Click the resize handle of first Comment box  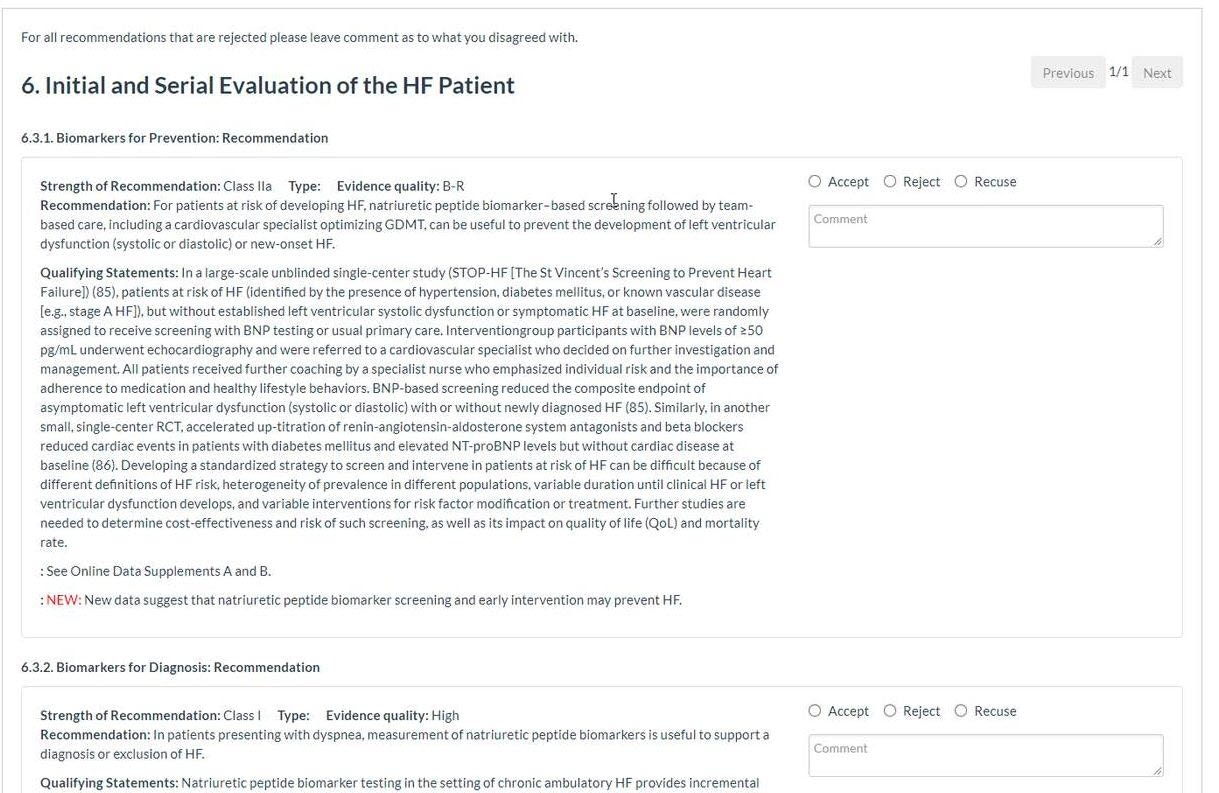[x=1158, y=241]
